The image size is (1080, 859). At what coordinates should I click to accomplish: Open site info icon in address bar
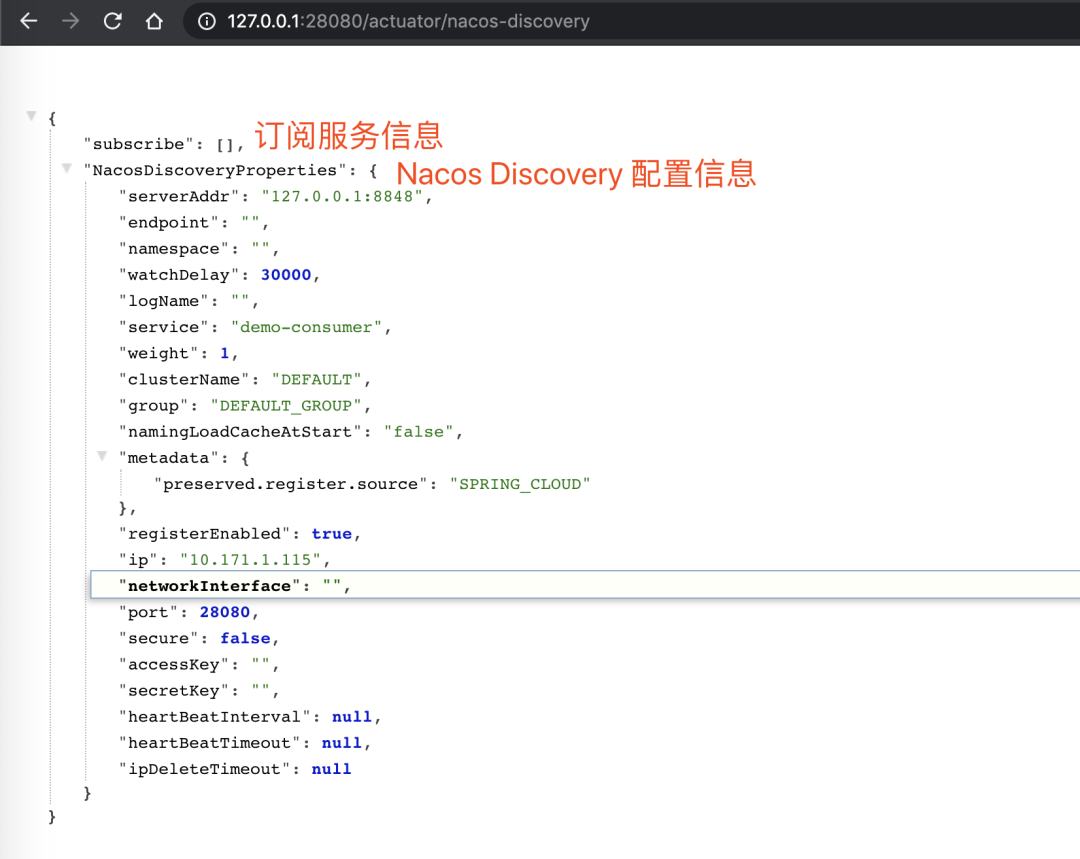pyautogui.click(x=207, y=21)
